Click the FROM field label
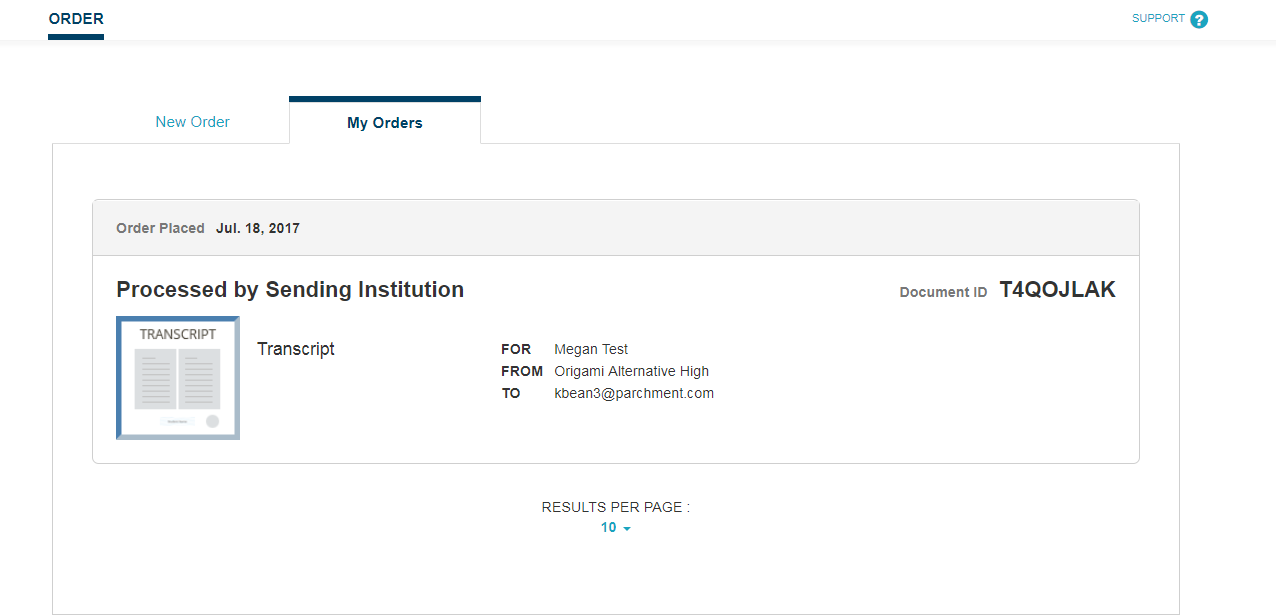Viewport: 1276px width, 615px height. tap(522, 371)
